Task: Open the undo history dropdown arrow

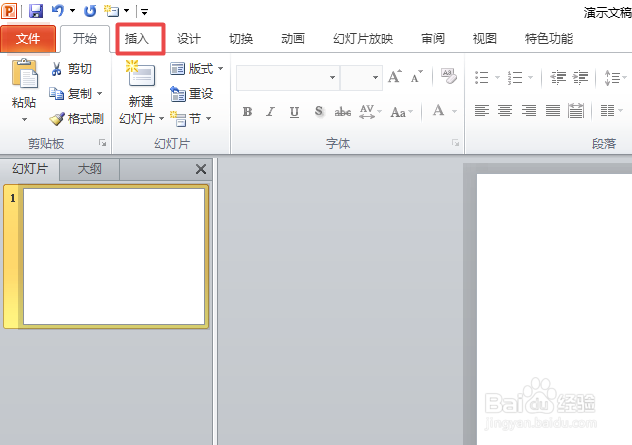Action: [x=73, y=10]
